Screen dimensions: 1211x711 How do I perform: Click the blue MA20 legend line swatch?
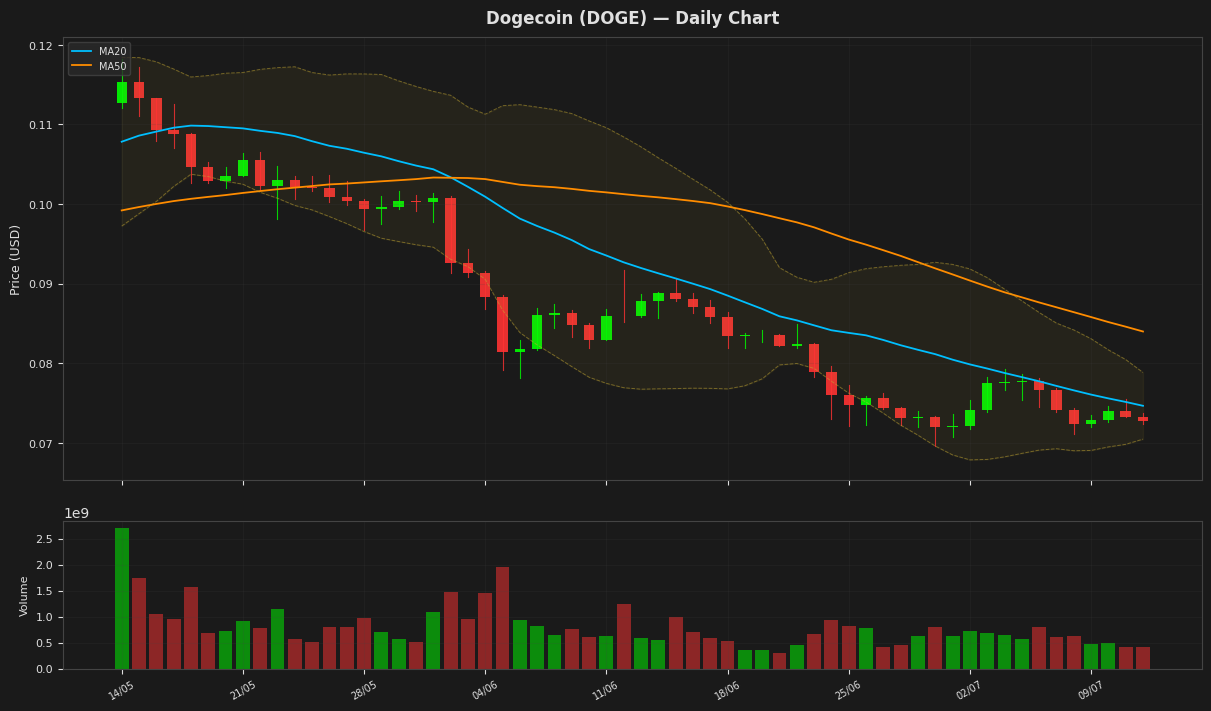[82, 51]
